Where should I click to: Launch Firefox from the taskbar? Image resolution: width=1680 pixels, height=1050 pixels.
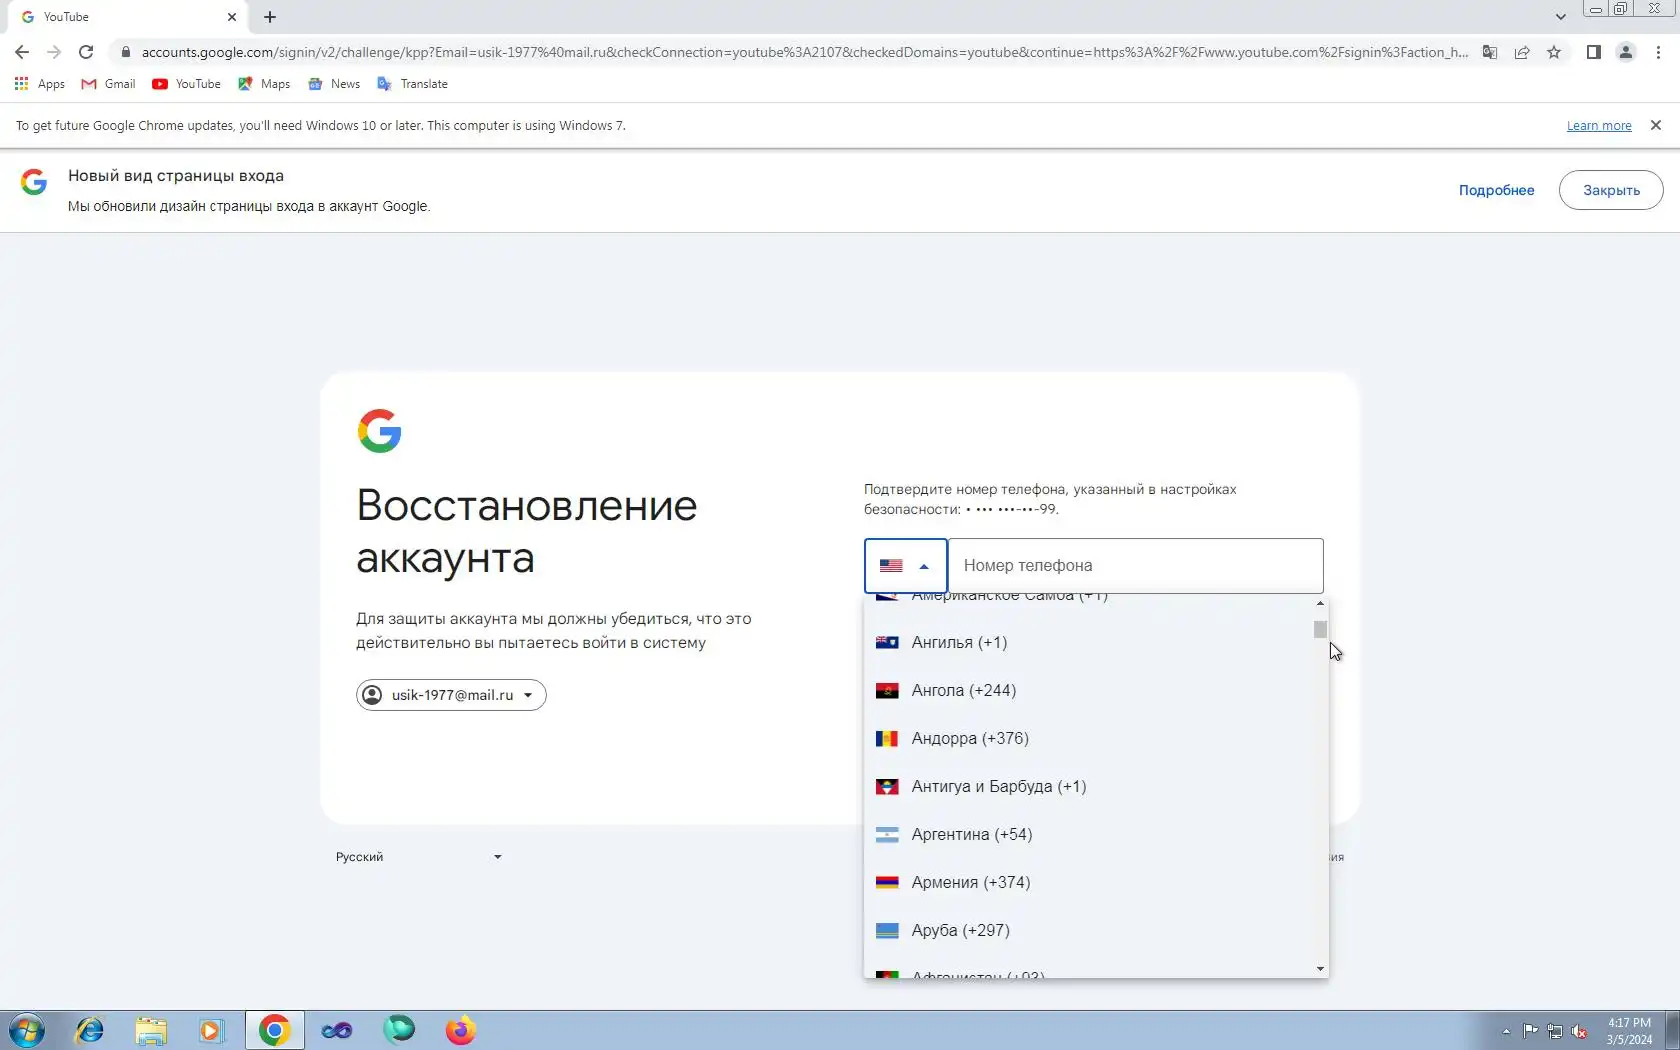[461, 1030]
